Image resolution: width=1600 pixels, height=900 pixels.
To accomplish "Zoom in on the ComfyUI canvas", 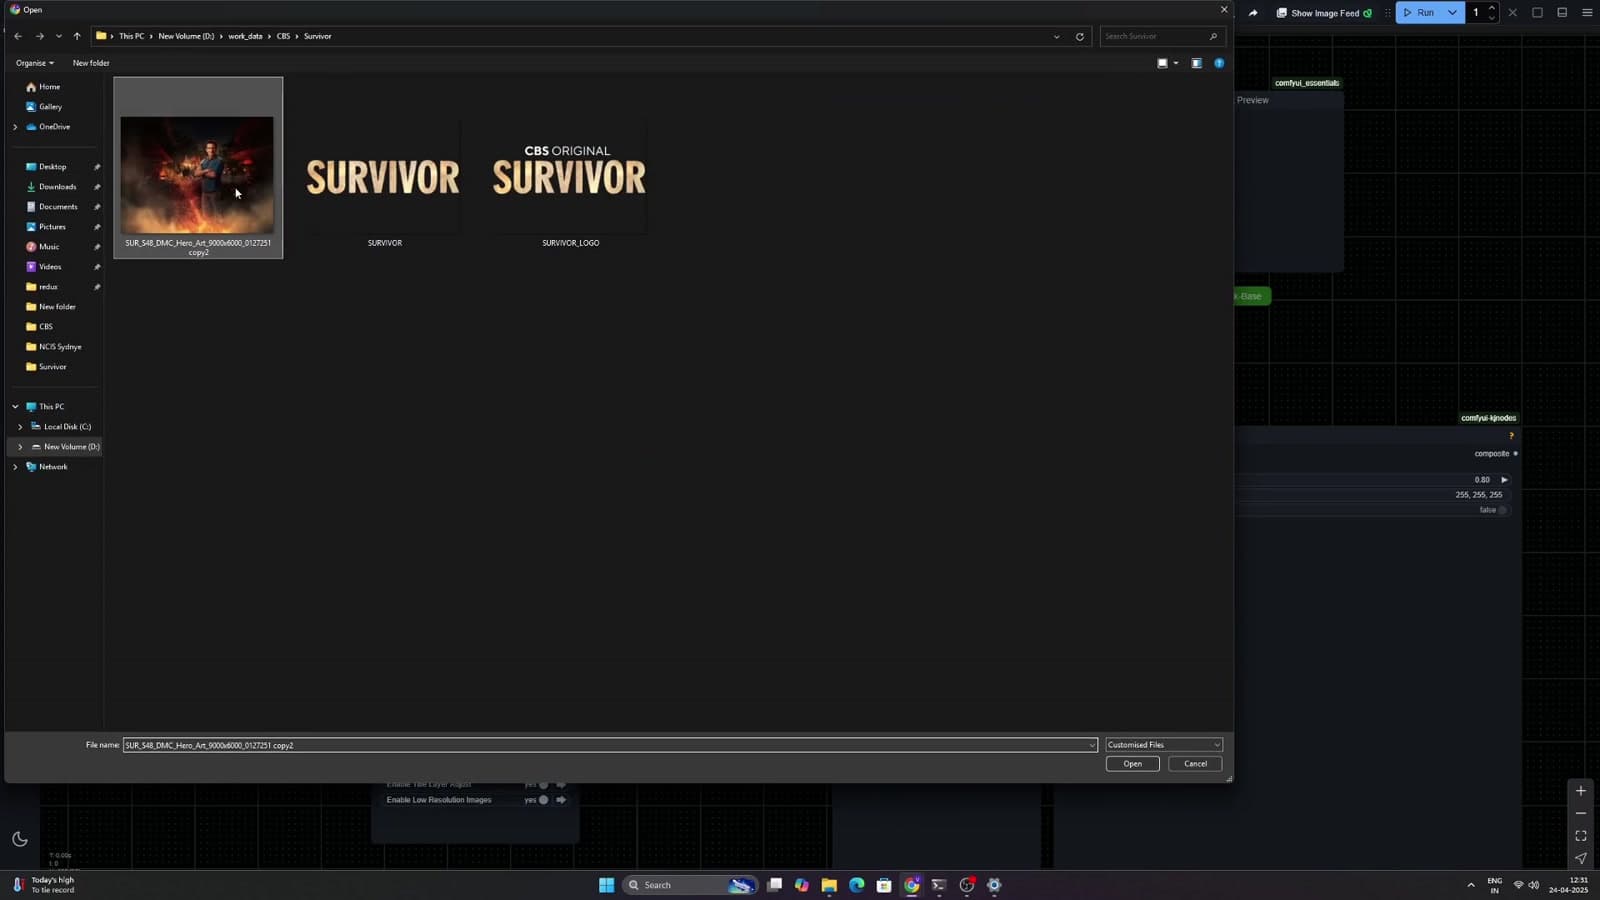I will point(1581,791).
